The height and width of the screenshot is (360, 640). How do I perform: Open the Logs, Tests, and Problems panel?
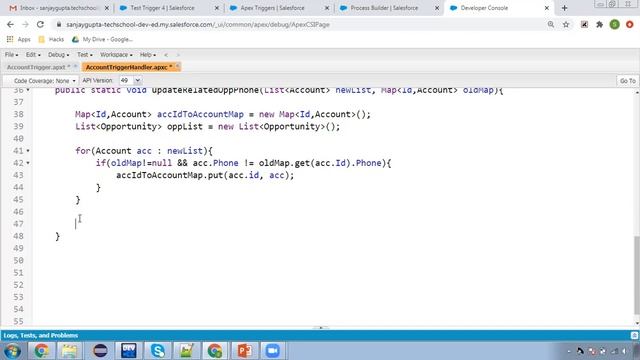point(40,336)
